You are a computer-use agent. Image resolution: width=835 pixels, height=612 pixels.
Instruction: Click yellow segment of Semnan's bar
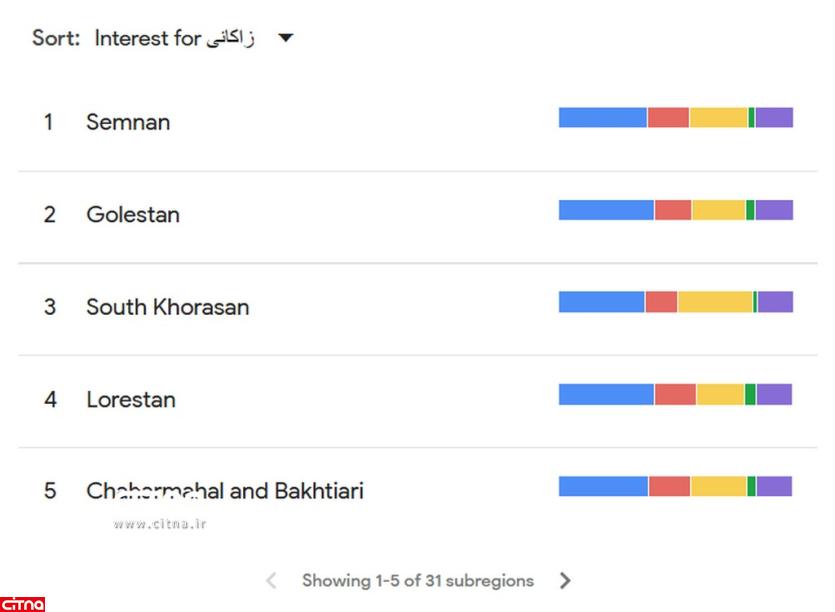(718, 118)
